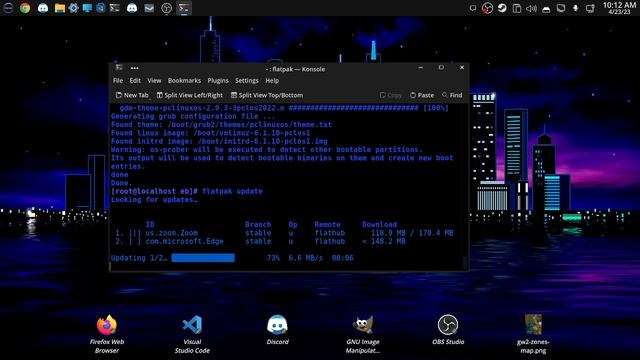Click 'Generating grub configuration file' line

[193, 116]
